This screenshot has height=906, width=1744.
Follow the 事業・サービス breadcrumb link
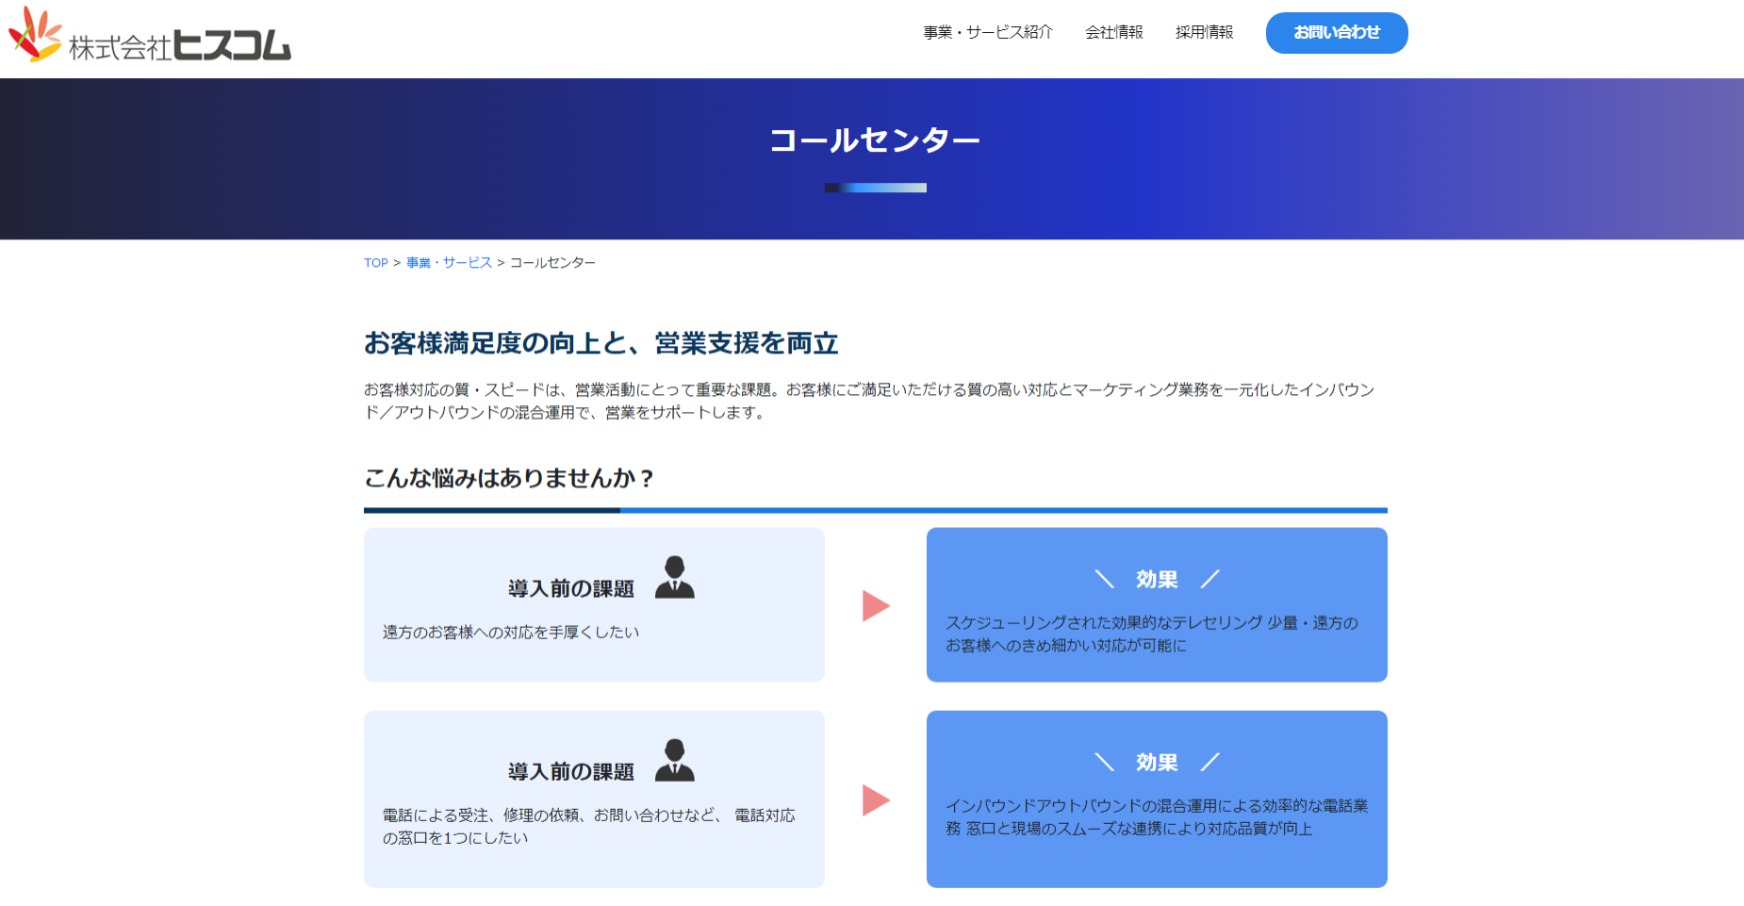pos(449,263)
